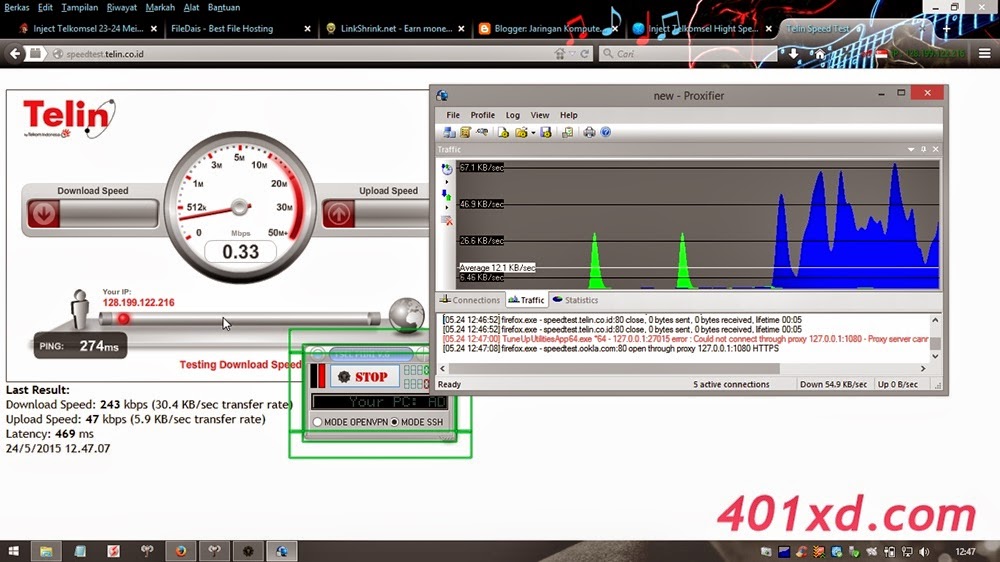Click the speed test progress bar red knob

[x=124, y=318]
